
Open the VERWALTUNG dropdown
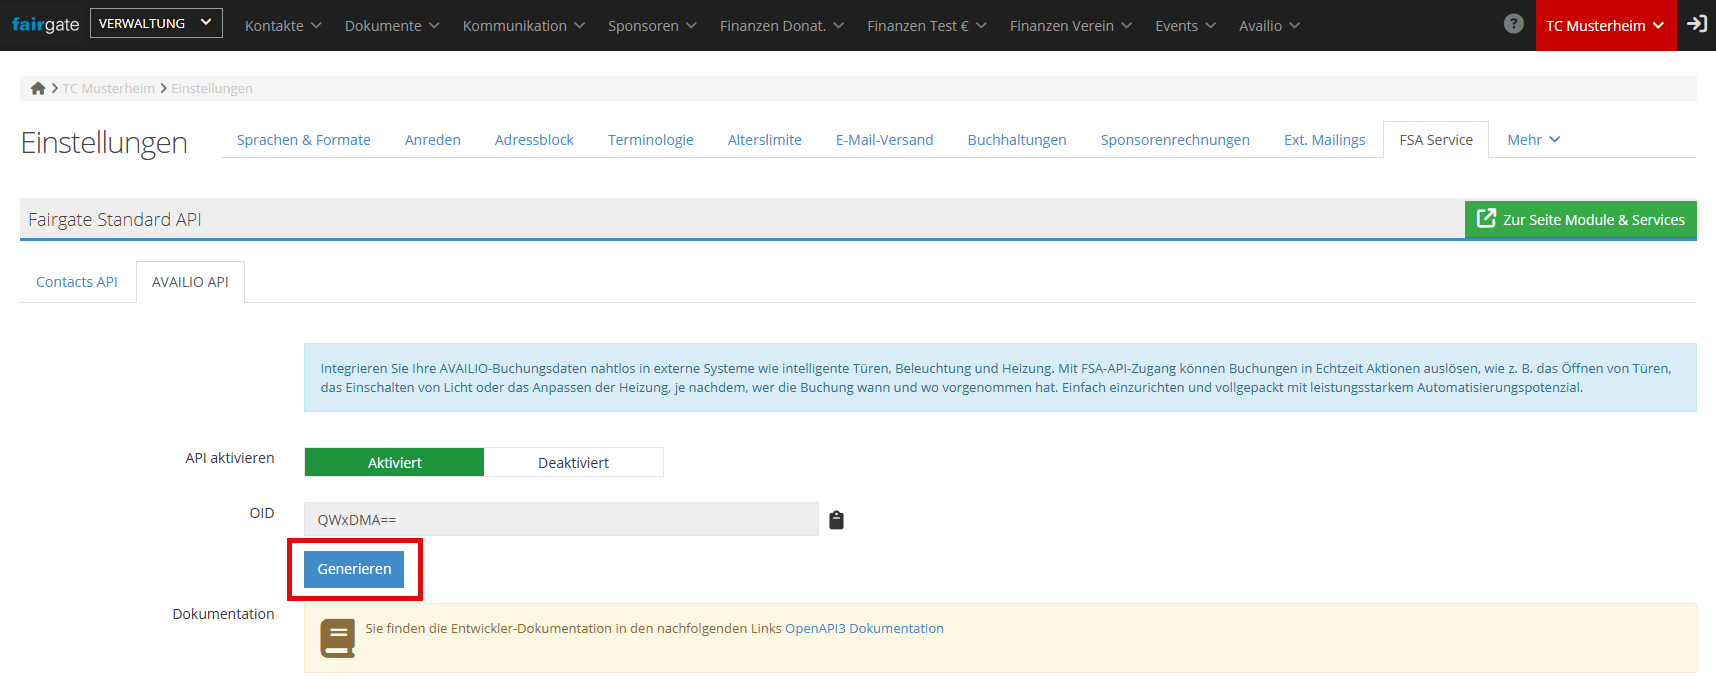[156, 23]
